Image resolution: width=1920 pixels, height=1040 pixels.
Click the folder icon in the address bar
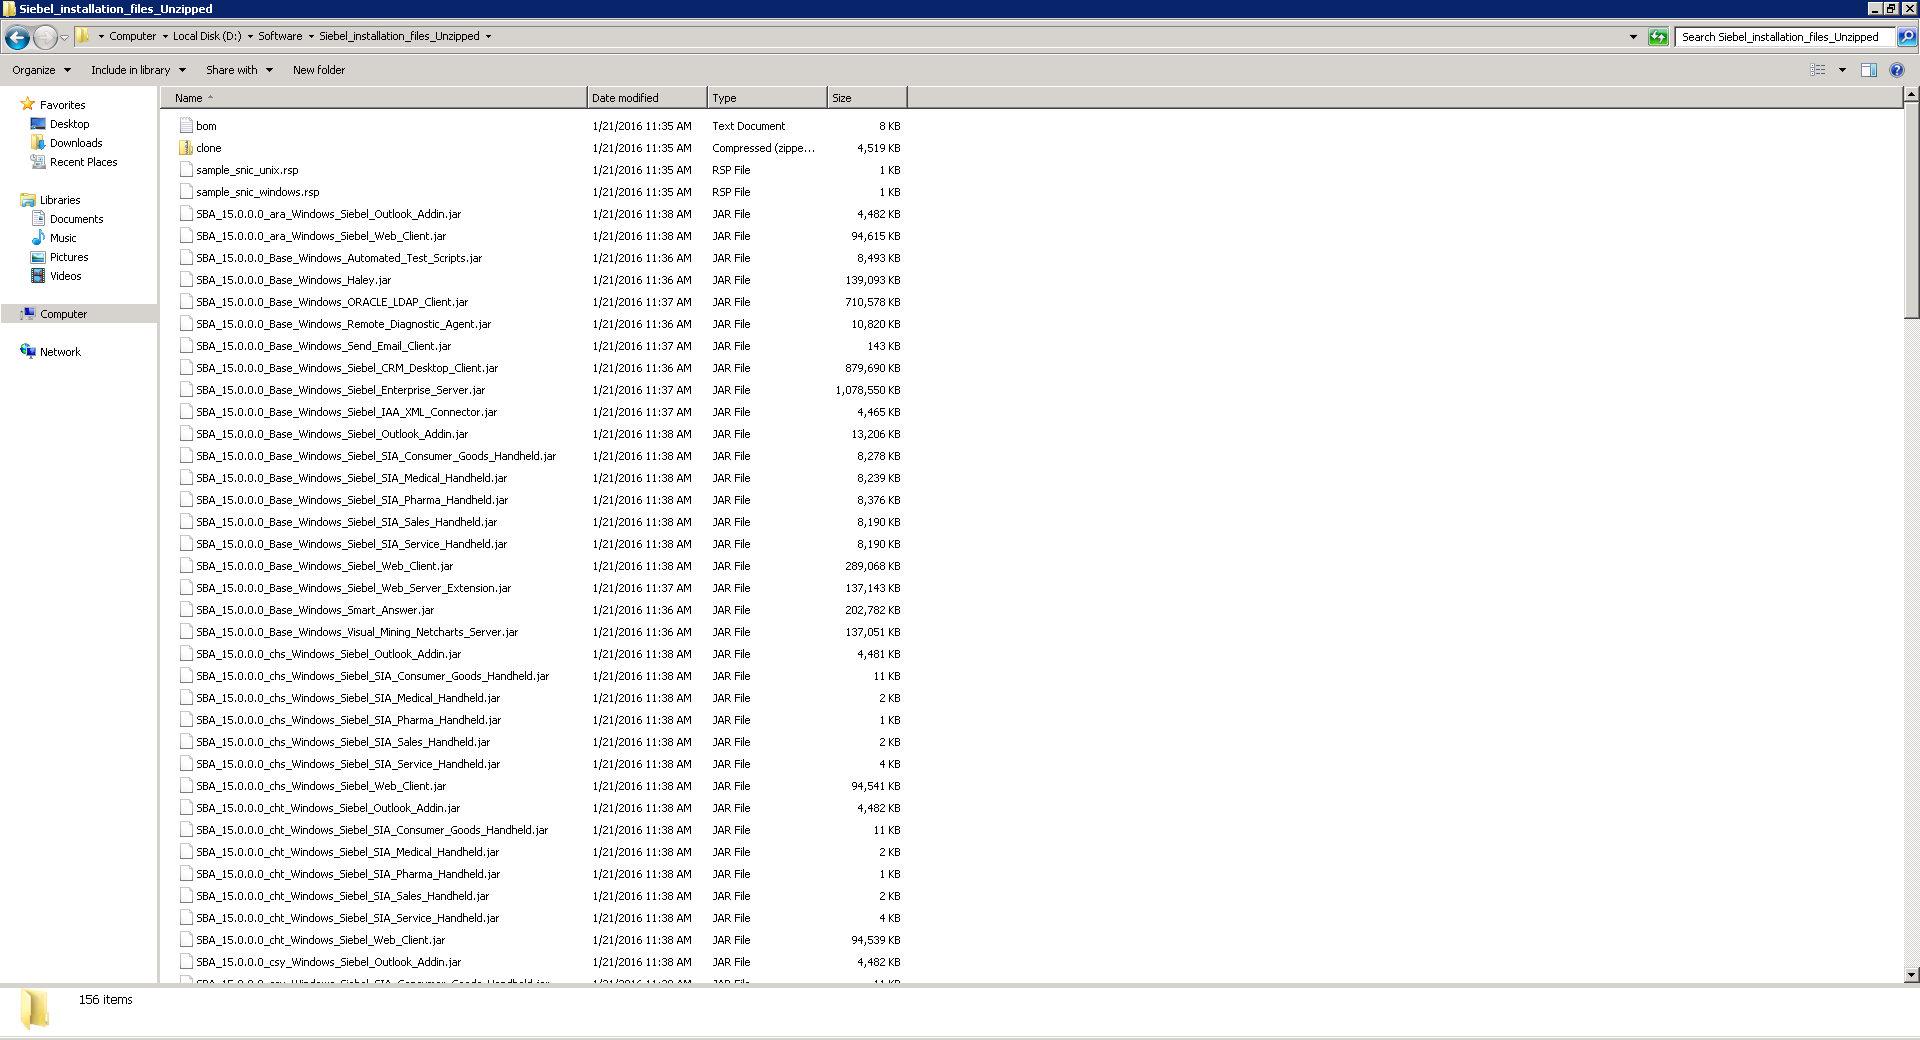click(x=84, y=36)
